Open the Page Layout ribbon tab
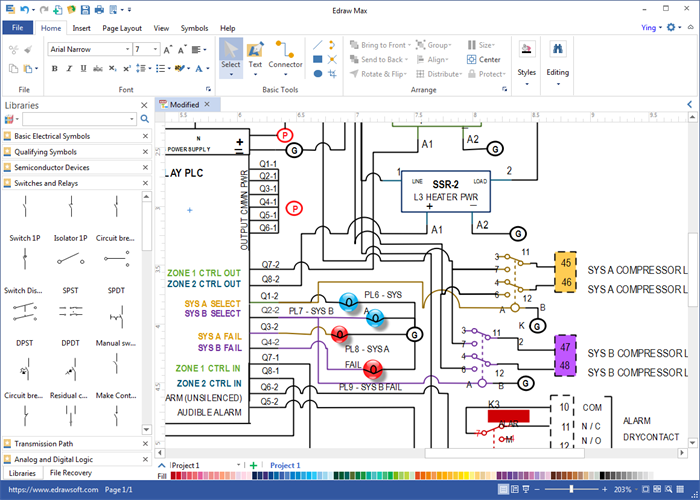 [123, 28]
